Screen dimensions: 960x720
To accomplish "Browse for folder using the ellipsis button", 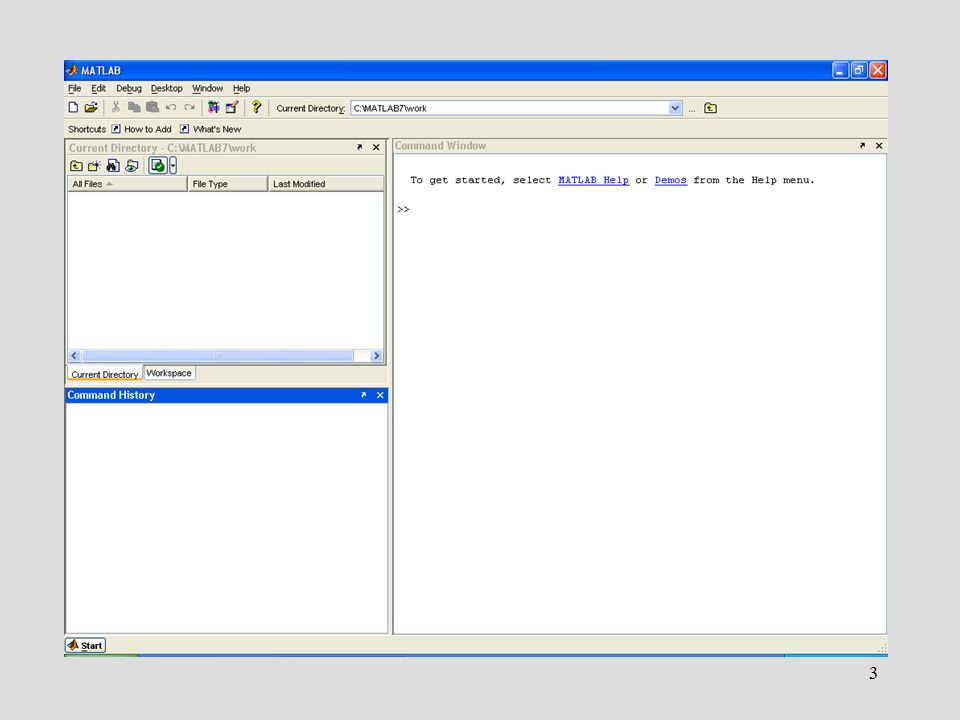I will click(x=692, y=109).
